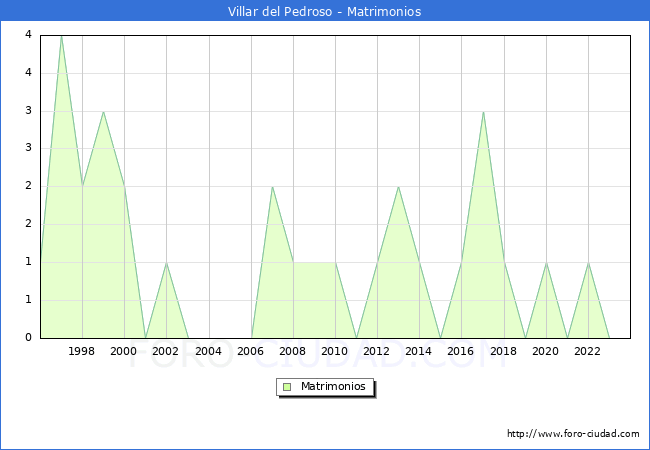Viewport: 650px width, 450px height.
Task: Select the 2016 x-axis label
Action: click(x=461, y=351)
